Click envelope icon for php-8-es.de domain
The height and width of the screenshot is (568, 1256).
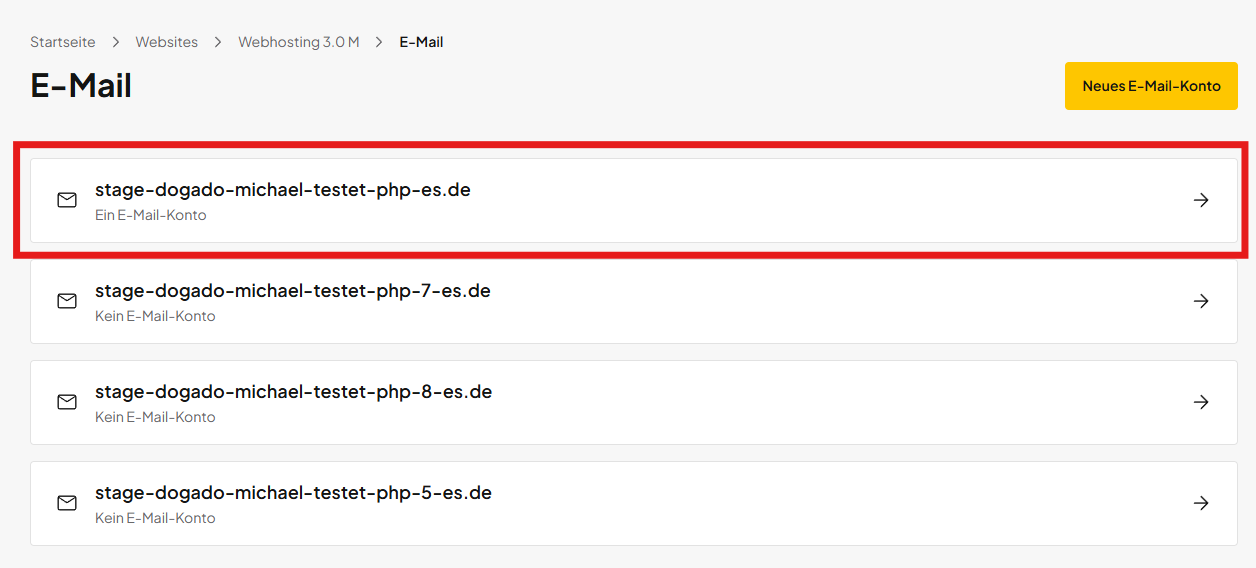(x=67, y=402)
